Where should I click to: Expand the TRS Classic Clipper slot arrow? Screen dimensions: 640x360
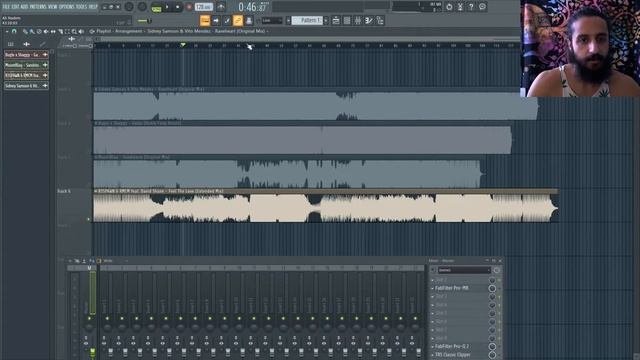pyautogui.click(x=432, y=355)
